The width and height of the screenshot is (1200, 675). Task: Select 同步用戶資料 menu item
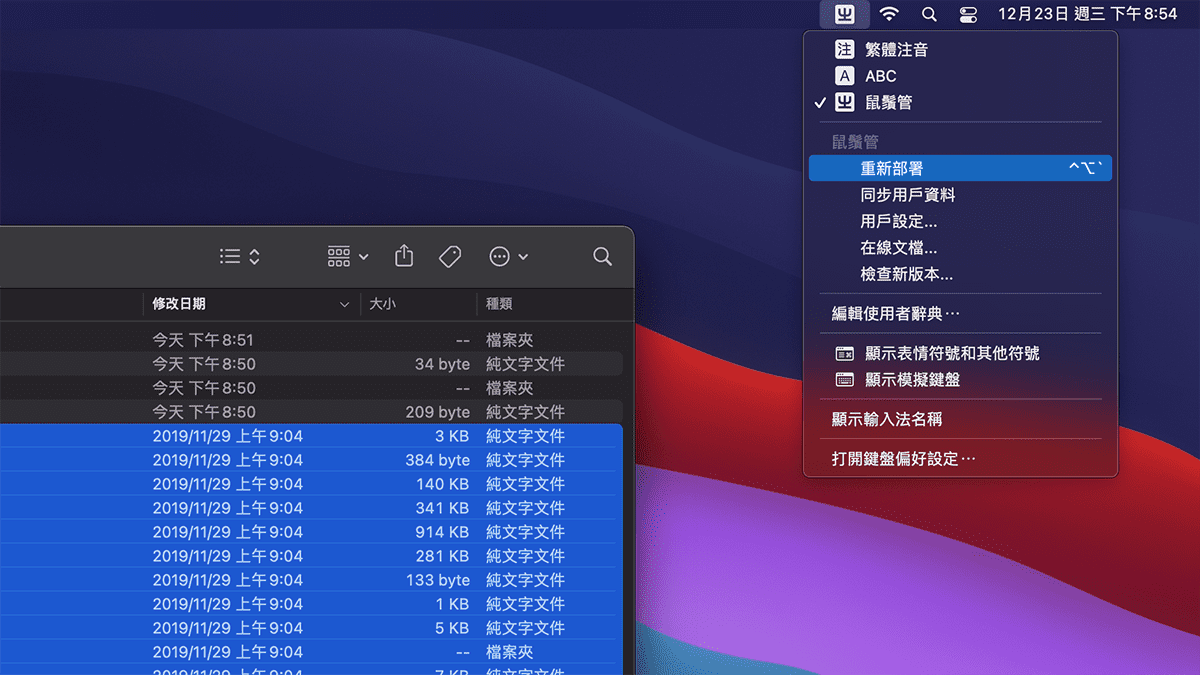[x=907, y=195]
